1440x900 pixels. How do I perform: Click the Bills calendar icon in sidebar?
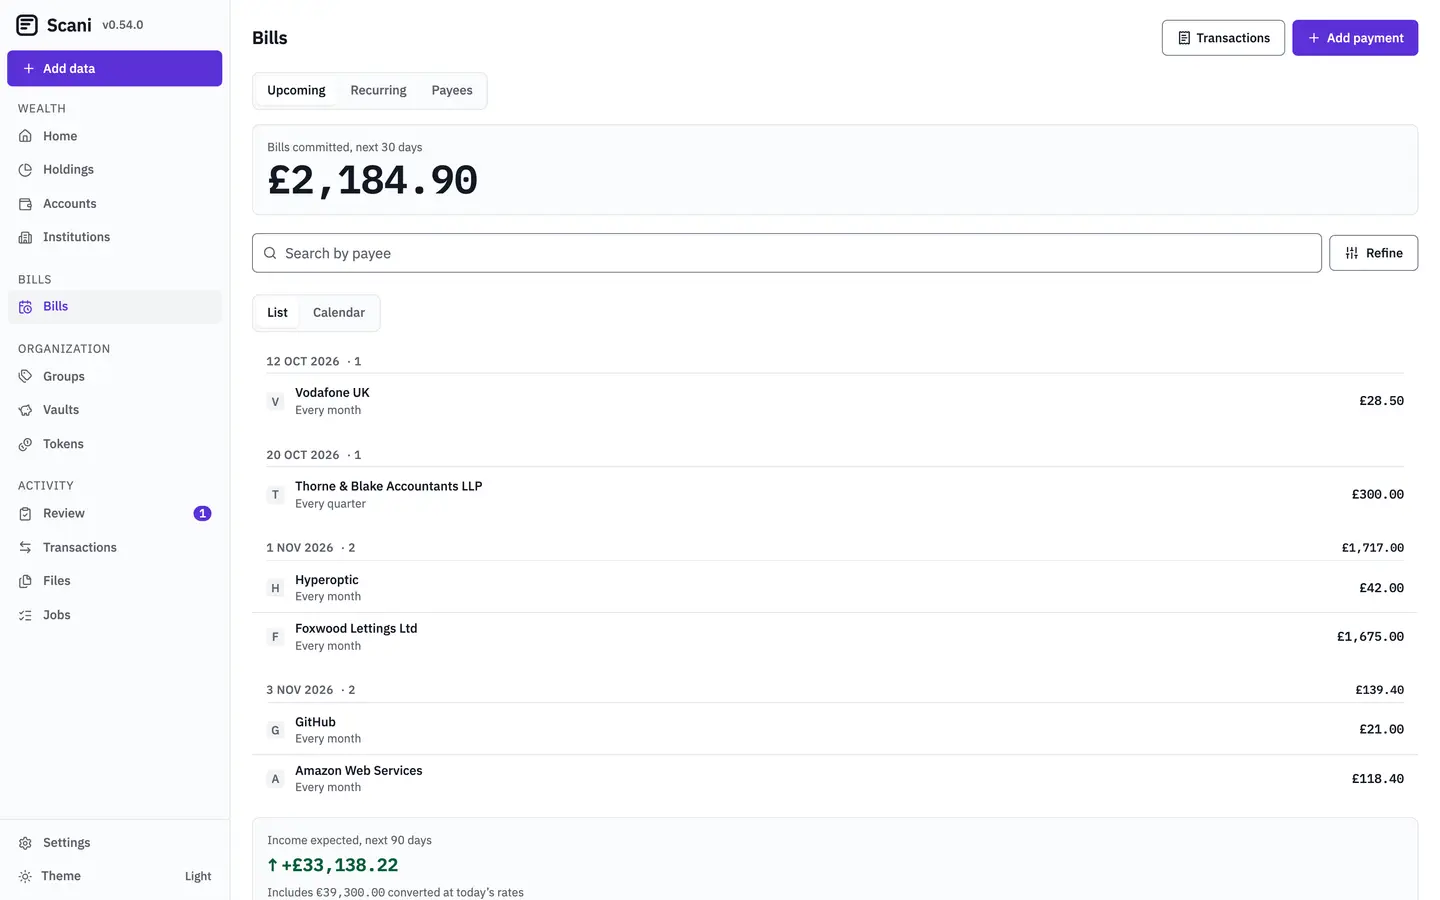tap(25, 307)
